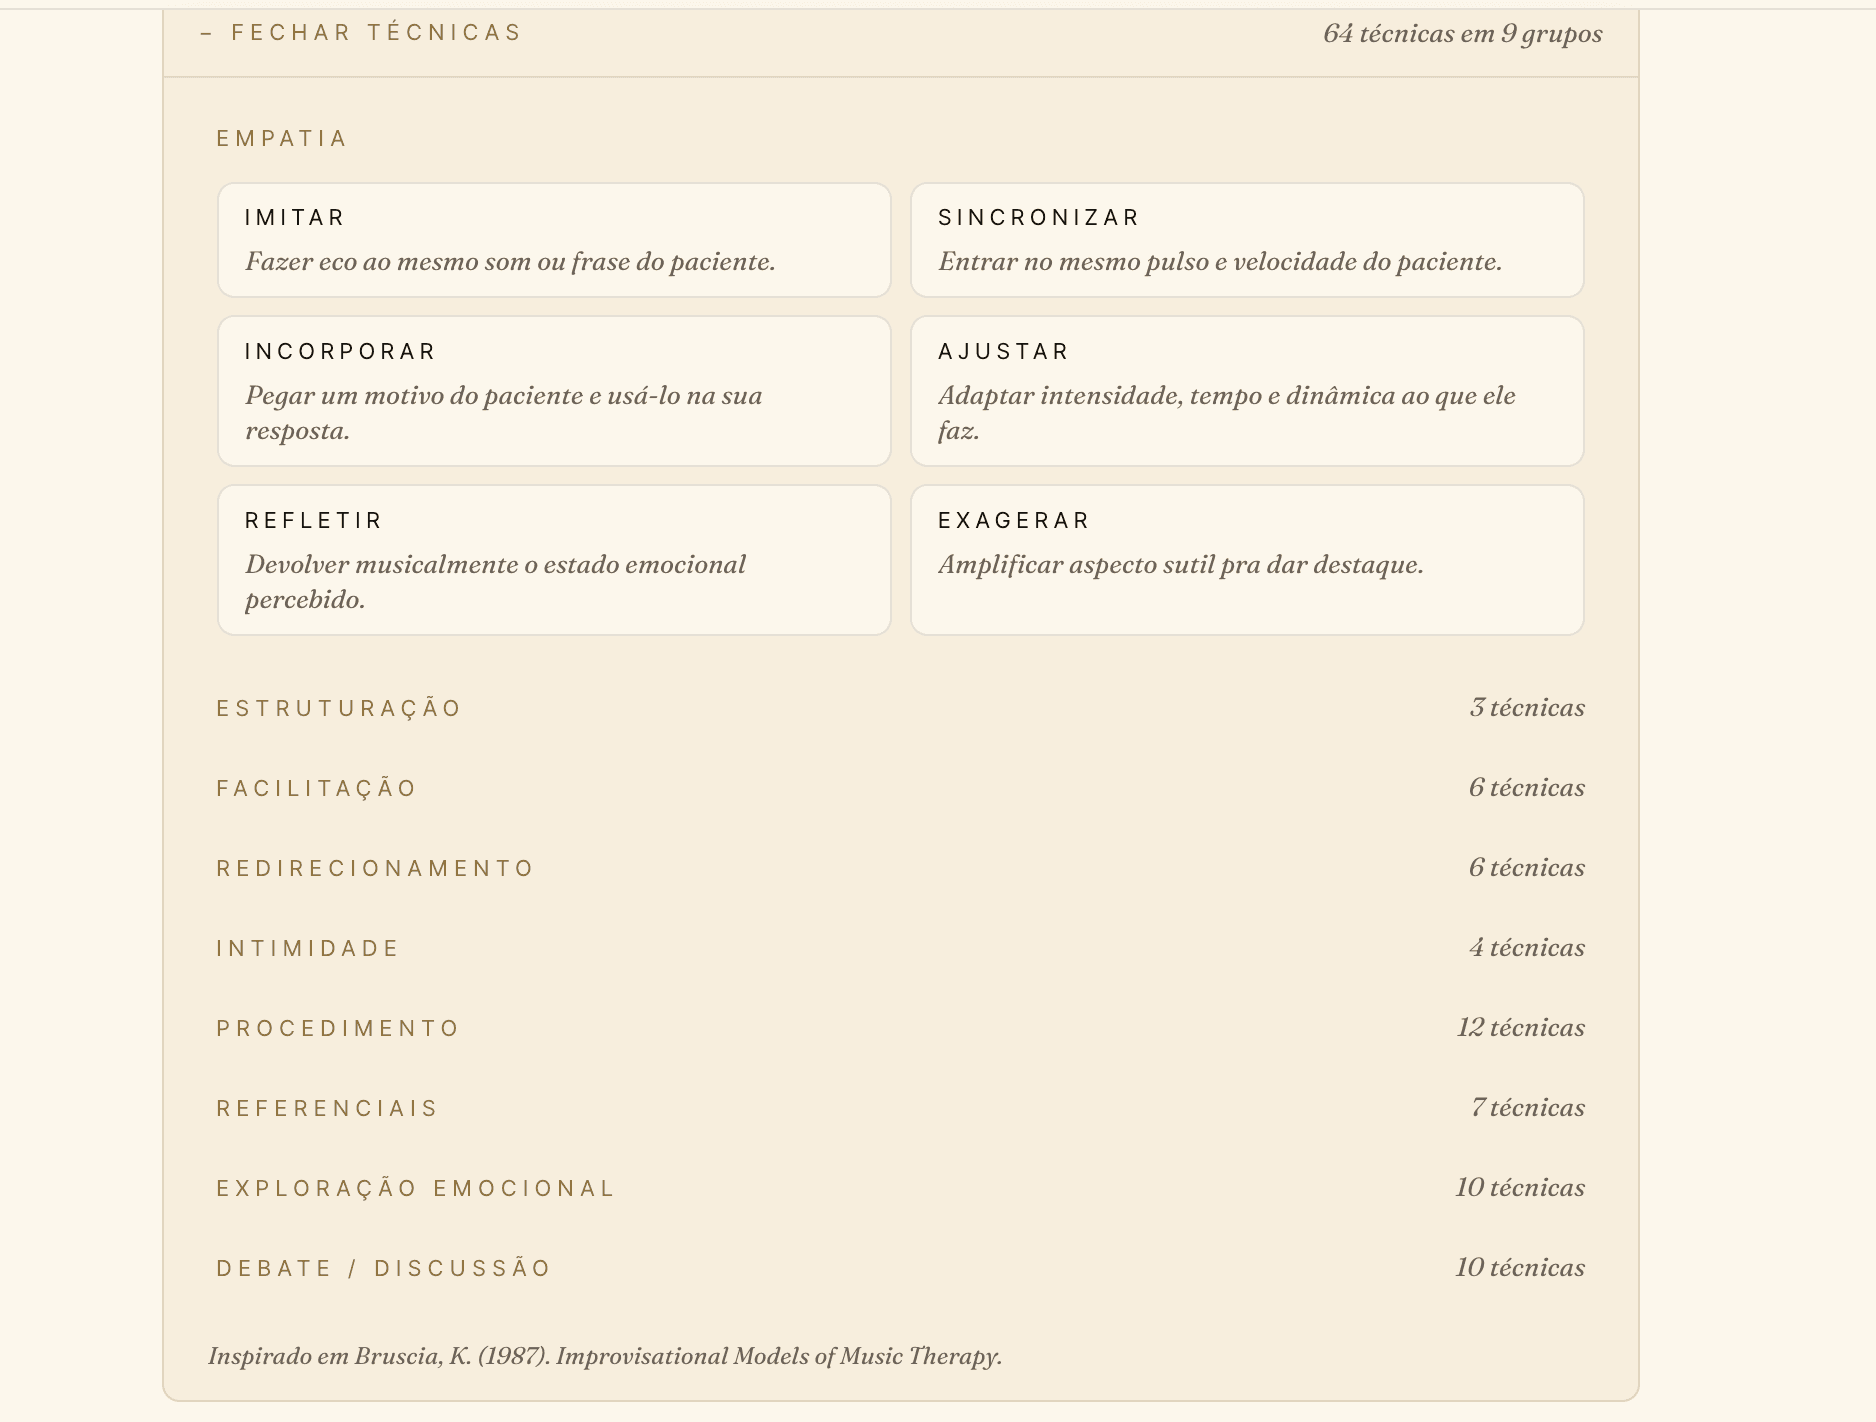Open the Debate / Discussão group

click(900, 1268)
